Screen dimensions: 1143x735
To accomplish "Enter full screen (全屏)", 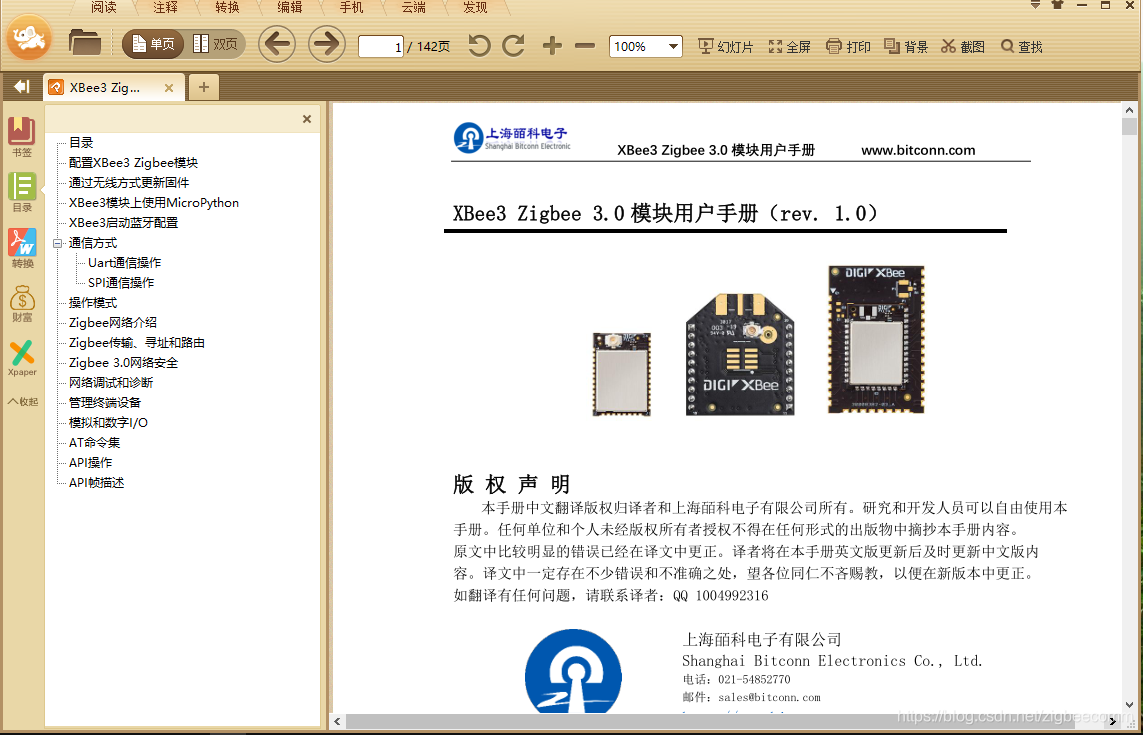I will pos(789,47).
